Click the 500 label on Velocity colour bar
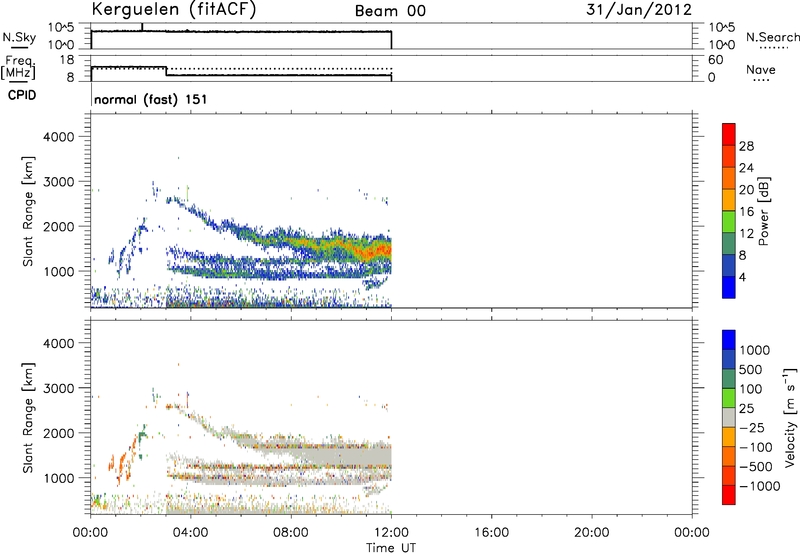Image resolution: width=800 pixels, height=554 pixels. point(751,369)
